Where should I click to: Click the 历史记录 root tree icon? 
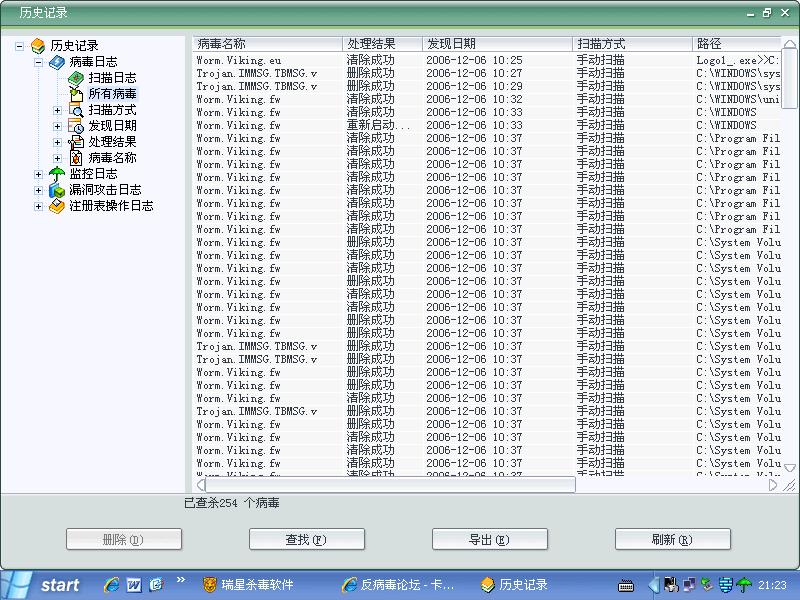[38, 46]
